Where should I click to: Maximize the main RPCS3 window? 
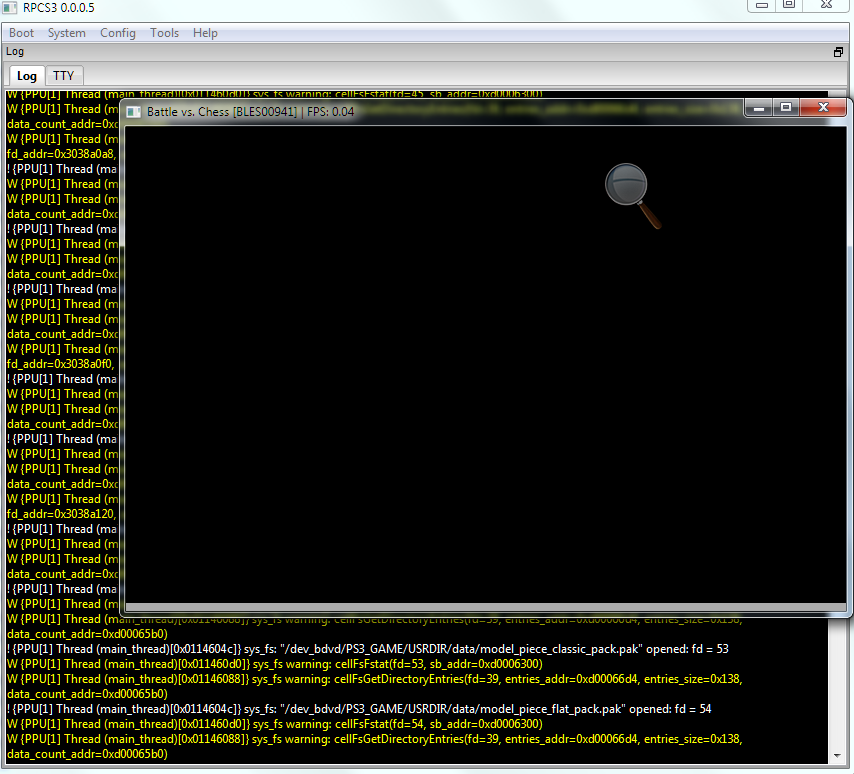(x=789, y=5)
